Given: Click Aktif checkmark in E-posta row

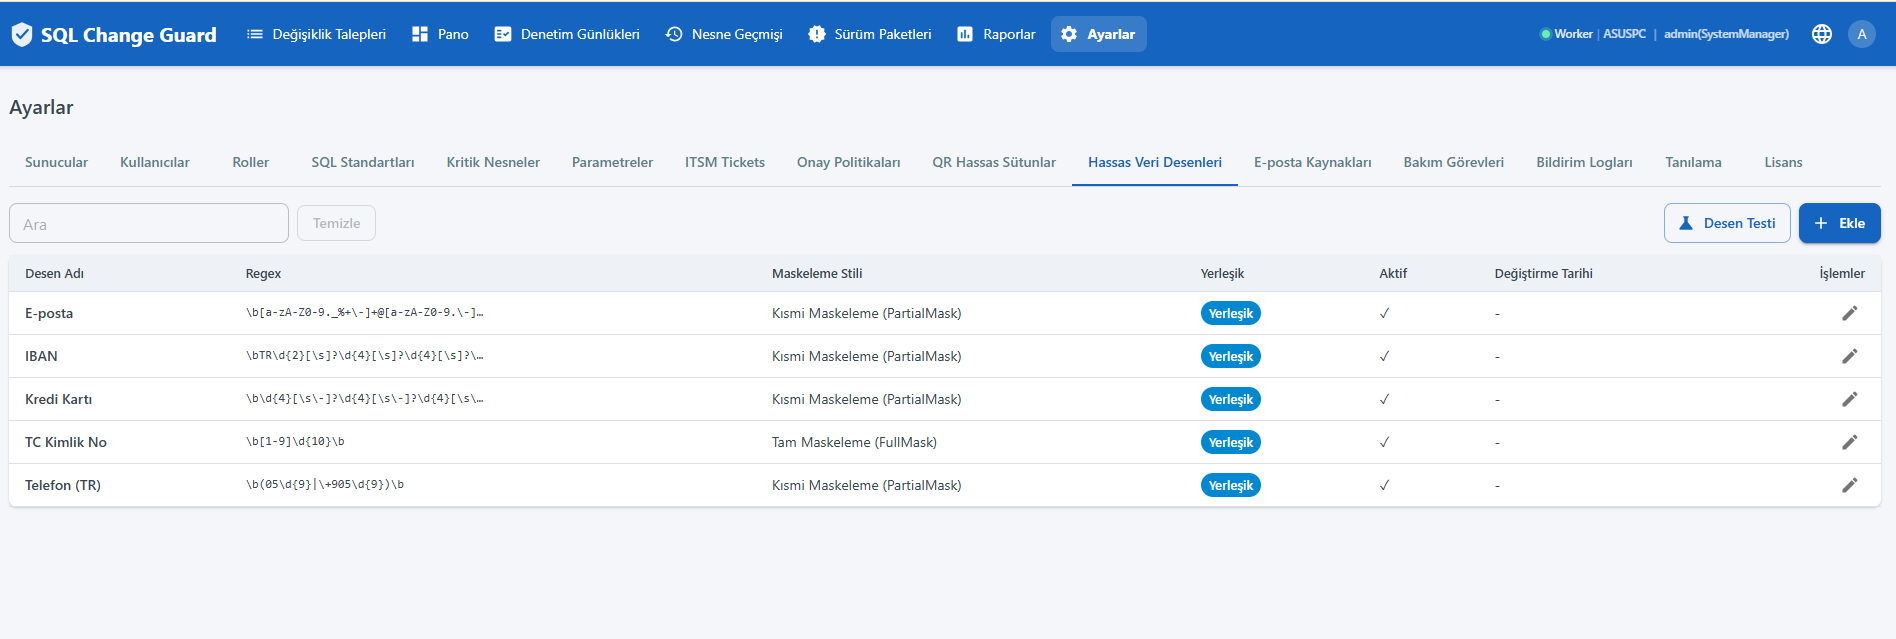Looking at the screenshot, I should pyautogui.click(x=1385, y=313).
